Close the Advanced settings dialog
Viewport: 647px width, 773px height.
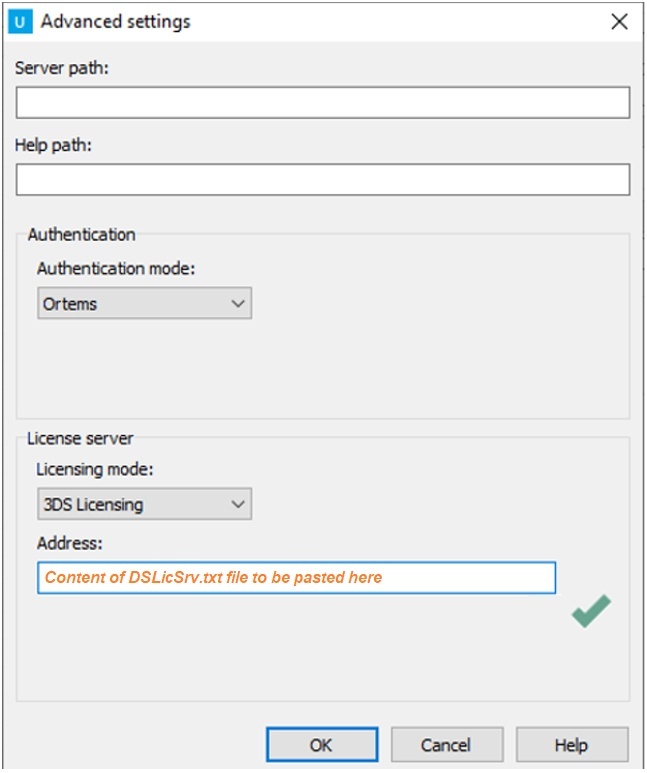click(619, 21)
